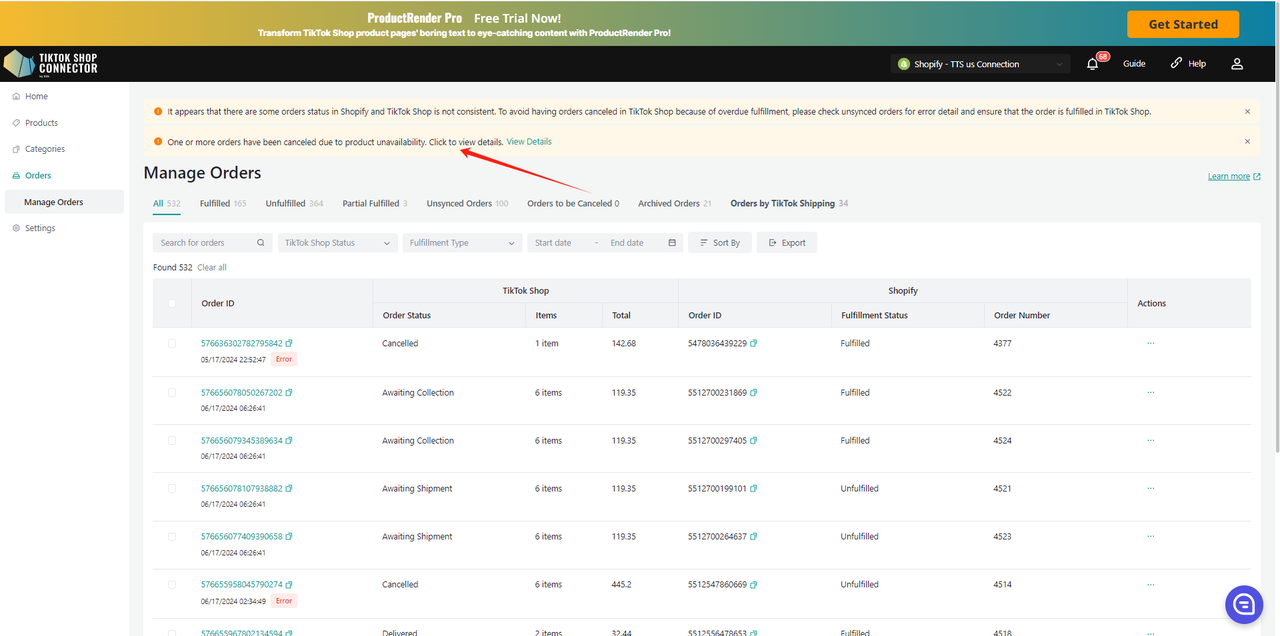Expand the TikTok Shop Status filter

coord(337,243)
